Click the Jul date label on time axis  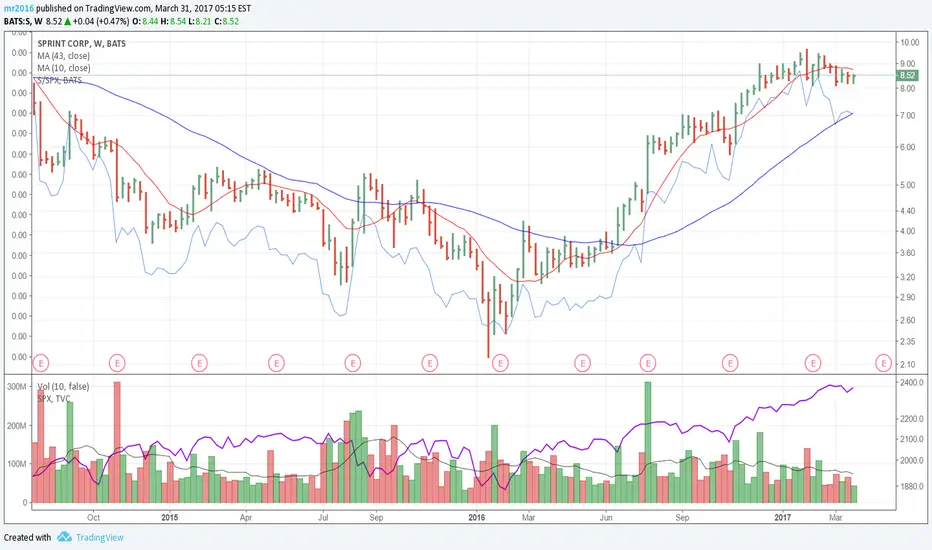(323, 517)
